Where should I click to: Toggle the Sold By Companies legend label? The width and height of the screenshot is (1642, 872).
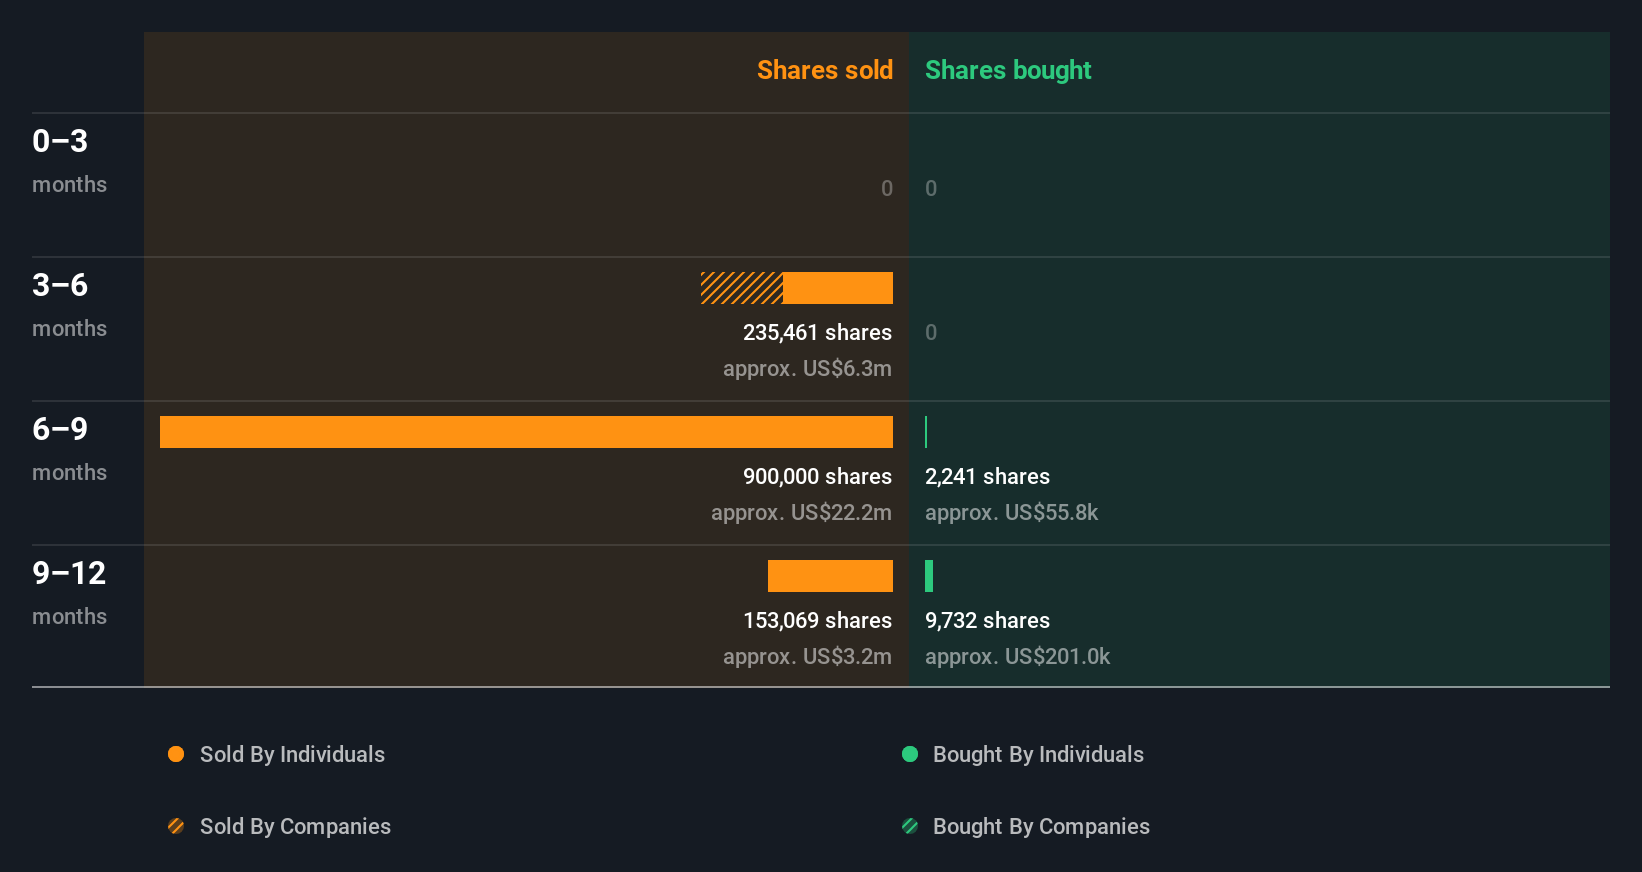coord(295,826)
